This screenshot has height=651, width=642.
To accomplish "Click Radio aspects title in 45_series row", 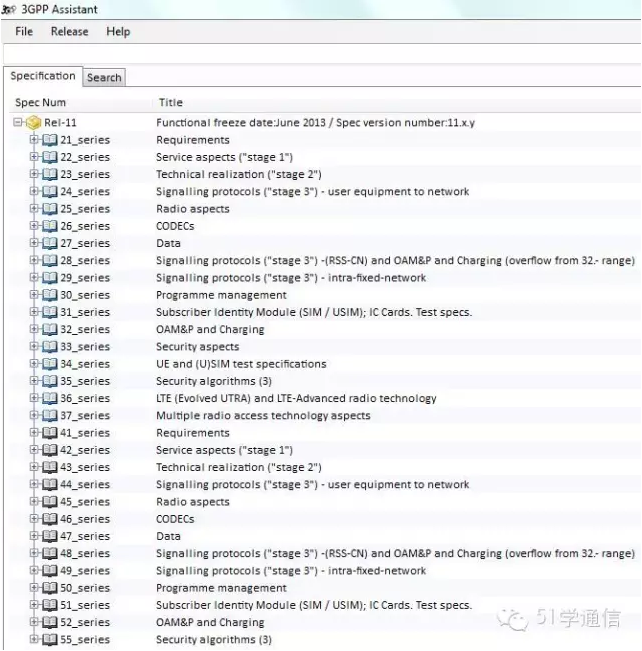I will [193, 502].
